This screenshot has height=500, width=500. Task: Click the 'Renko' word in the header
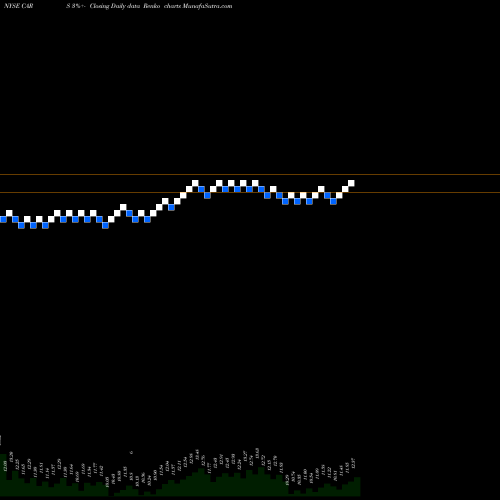pyautogui.click(x=152, y=6)
